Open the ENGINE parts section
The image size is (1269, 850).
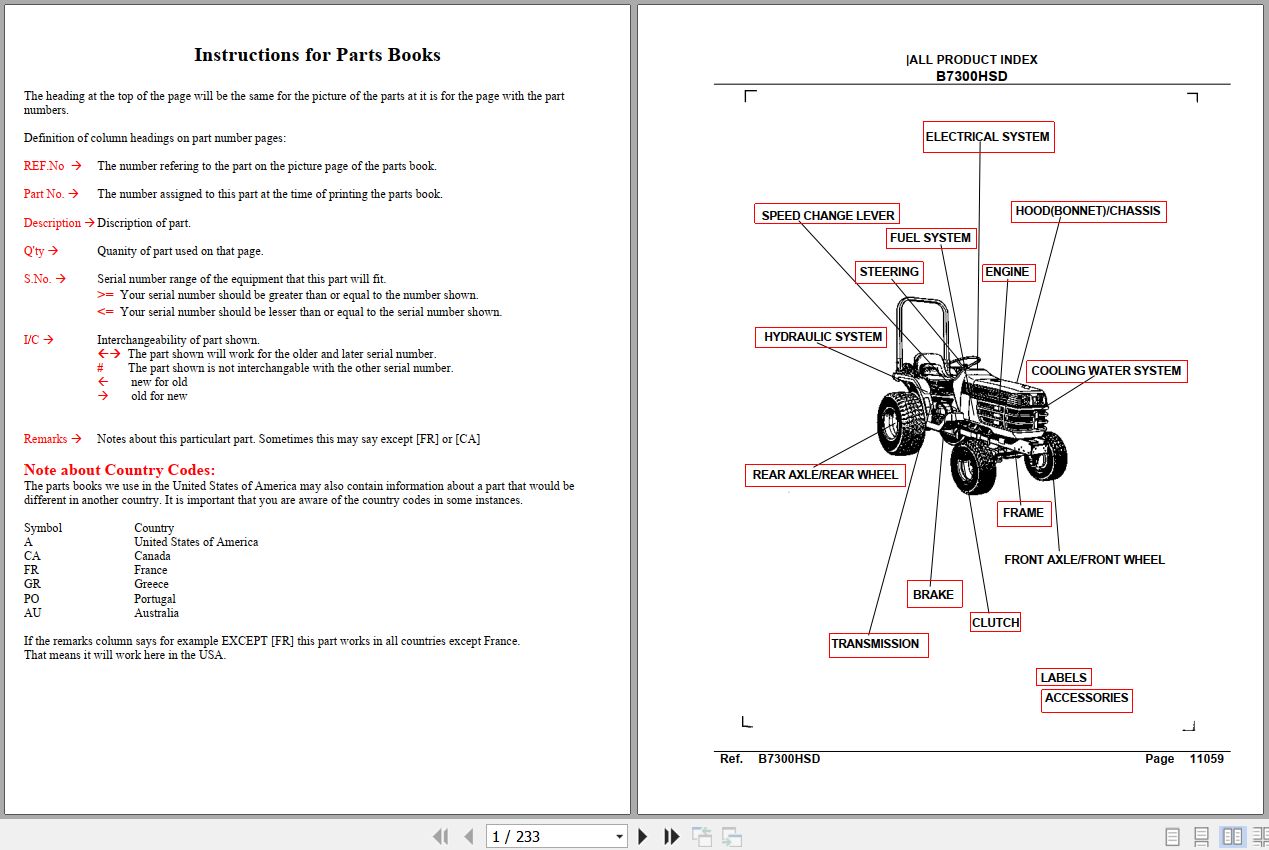click(x=1007, y=272)
